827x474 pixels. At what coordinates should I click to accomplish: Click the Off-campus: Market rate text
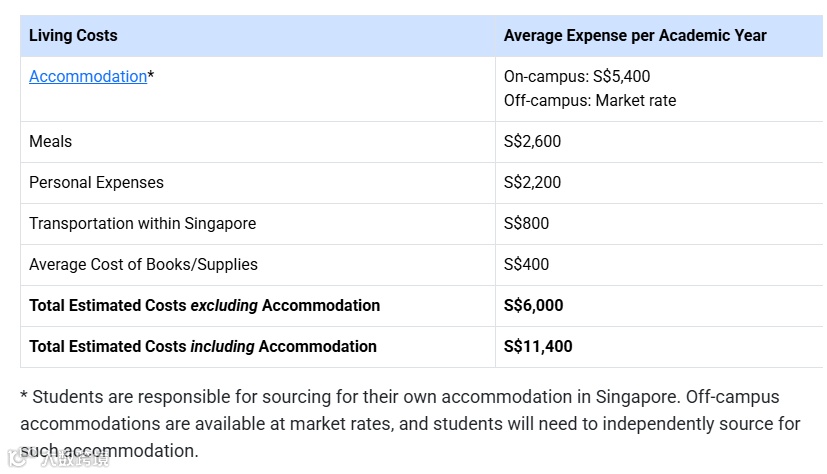click(x=589, y=100)
